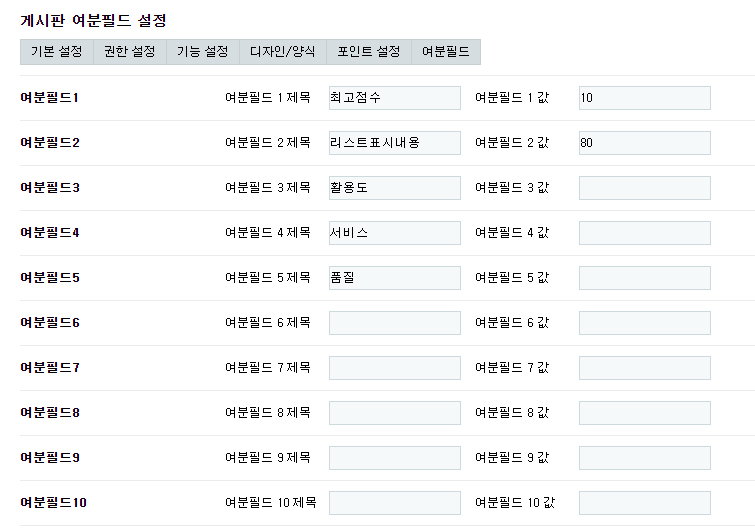Switch to the 권한 설정 tab
755x529 pixels.
pos(129,52)
